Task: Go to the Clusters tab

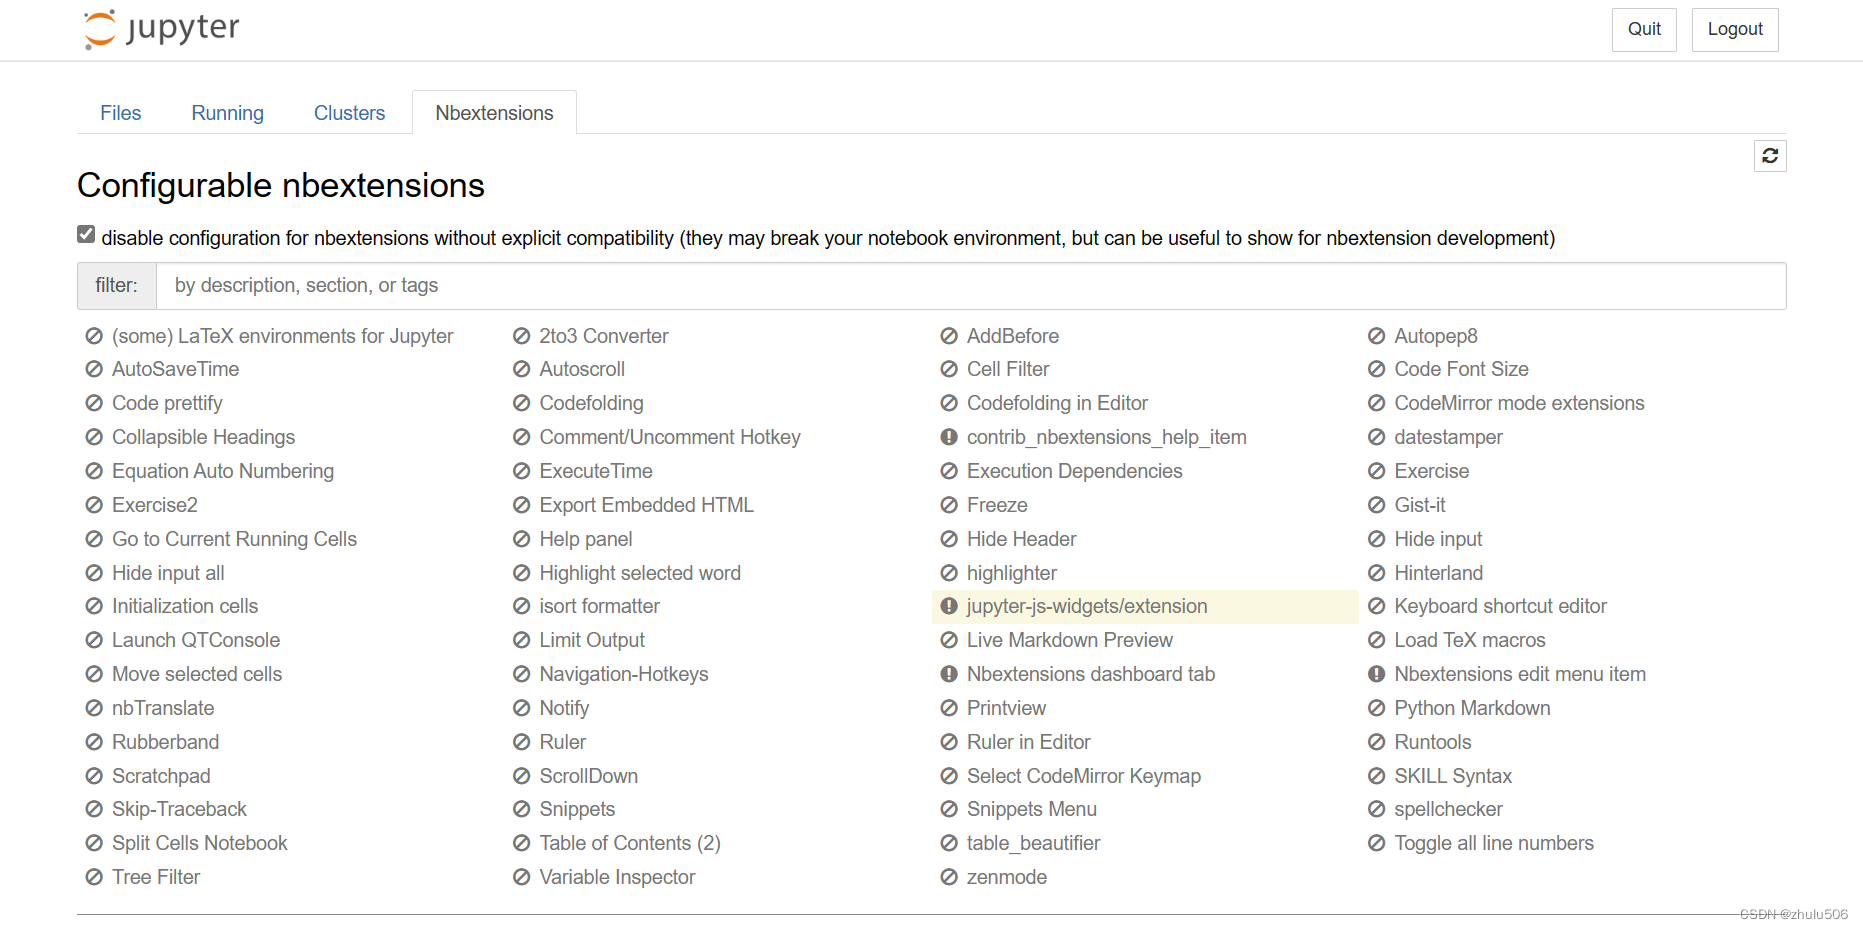Action: pos(349,113)
